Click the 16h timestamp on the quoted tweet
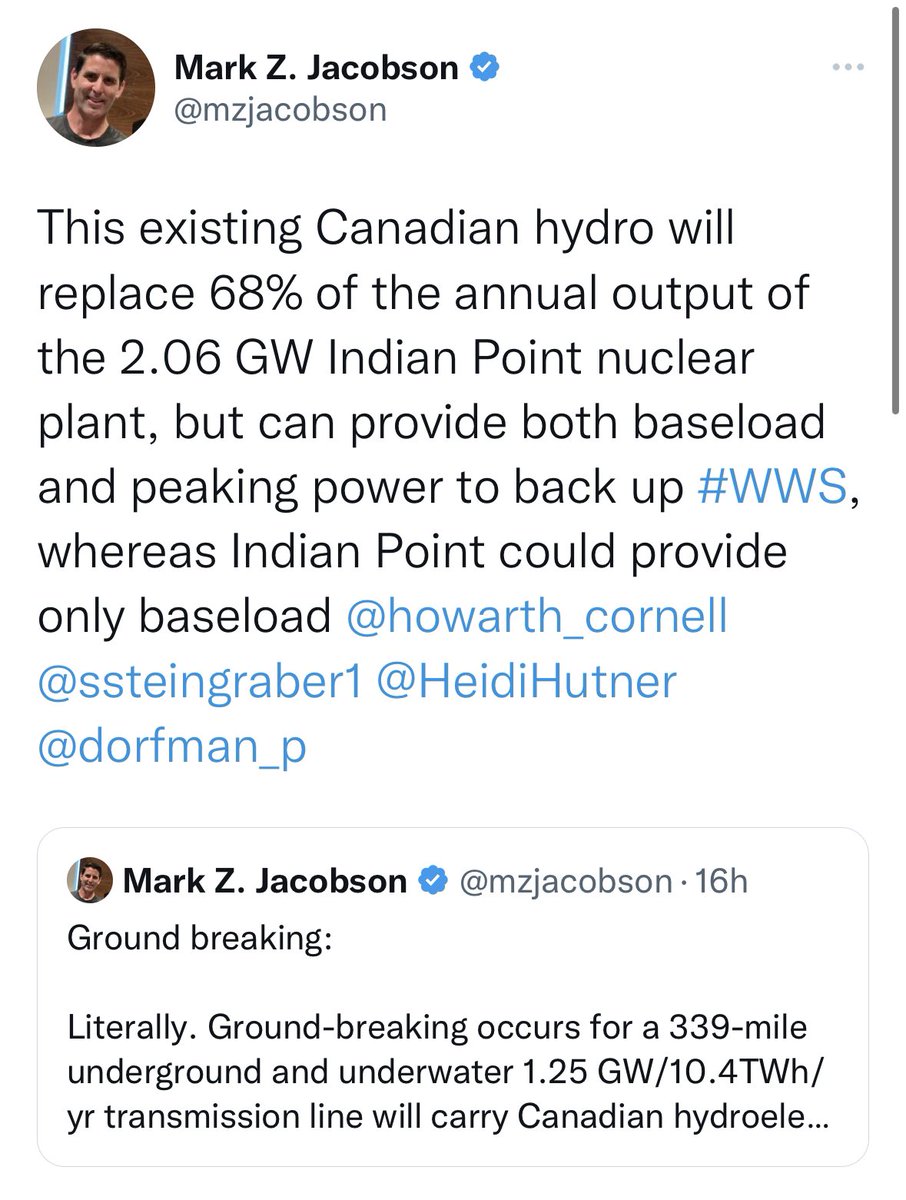 (x=724, y=881)
